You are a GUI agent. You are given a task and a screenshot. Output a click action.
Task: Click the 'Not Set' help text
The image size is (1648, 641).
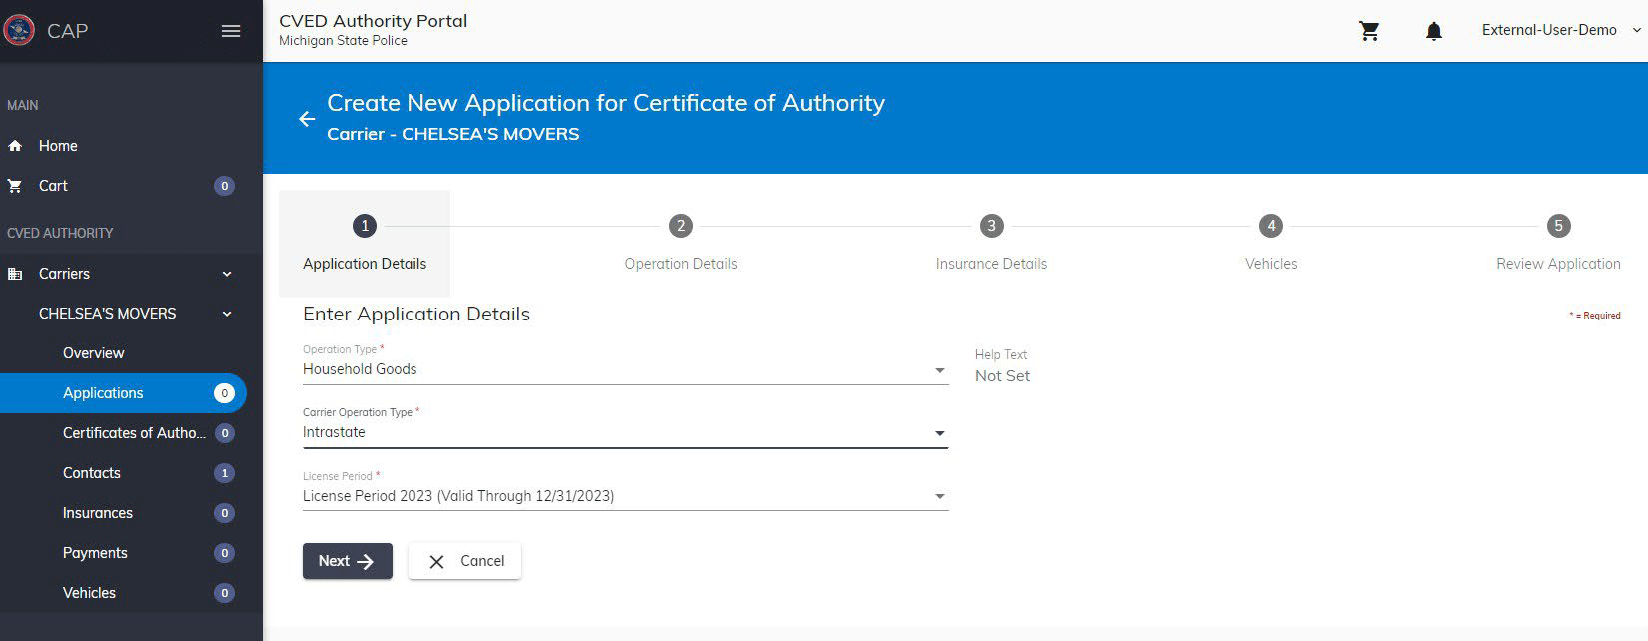coord(1002,376)
